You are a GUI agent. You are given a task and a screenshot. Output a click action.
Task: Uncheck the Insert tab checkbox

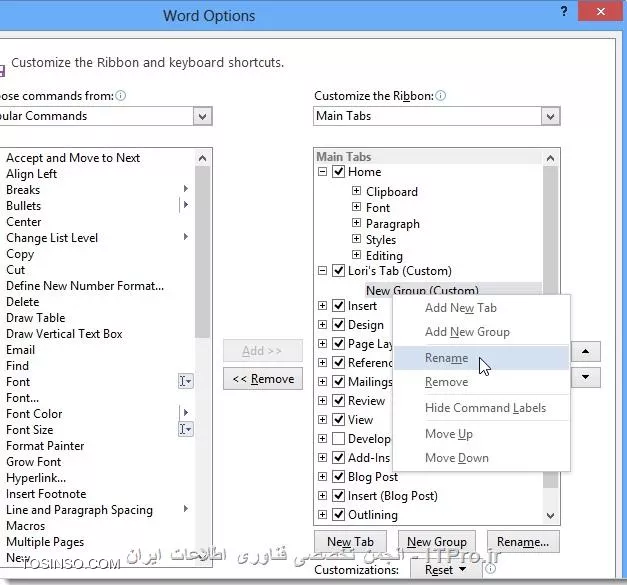338,305
